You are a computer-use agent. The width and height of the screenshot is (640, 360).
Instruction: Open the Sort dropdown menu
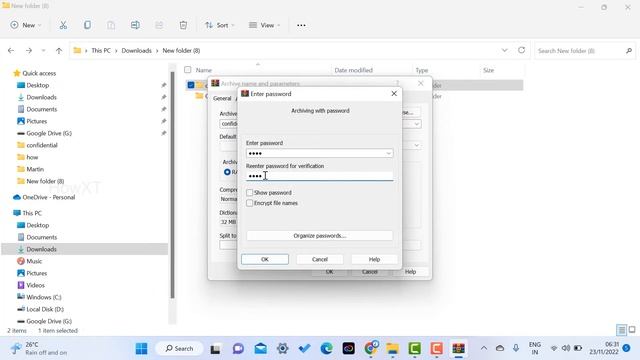point(220,25)
